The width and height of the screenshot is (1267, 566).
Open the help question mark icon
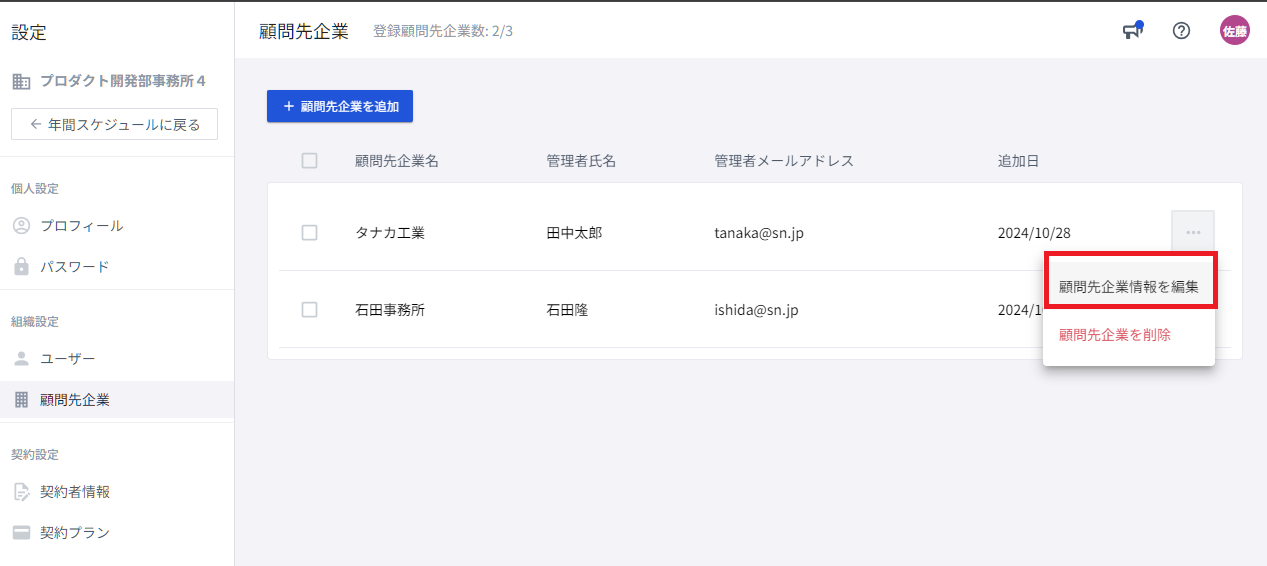pyautogui.click(x=1181, y=31)
